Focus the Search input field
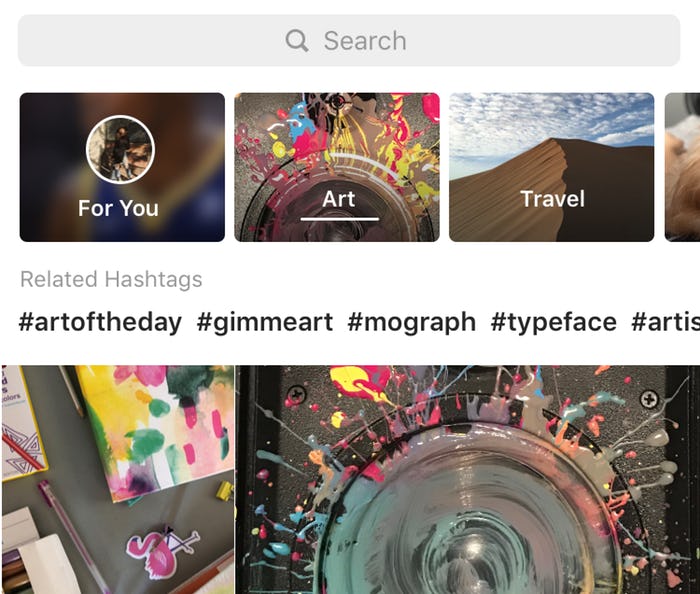The width and height of the screenshot is (700, 594). (349, 41)
